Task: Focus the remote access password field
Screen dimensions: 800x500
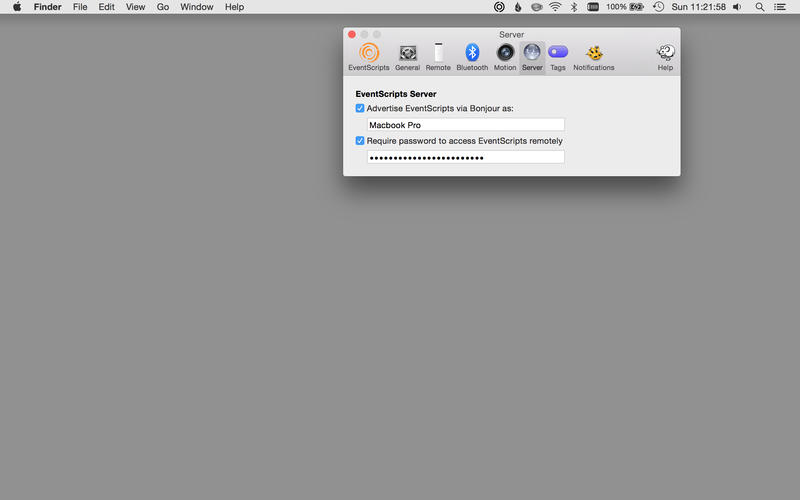Action: tap(465, 158)
